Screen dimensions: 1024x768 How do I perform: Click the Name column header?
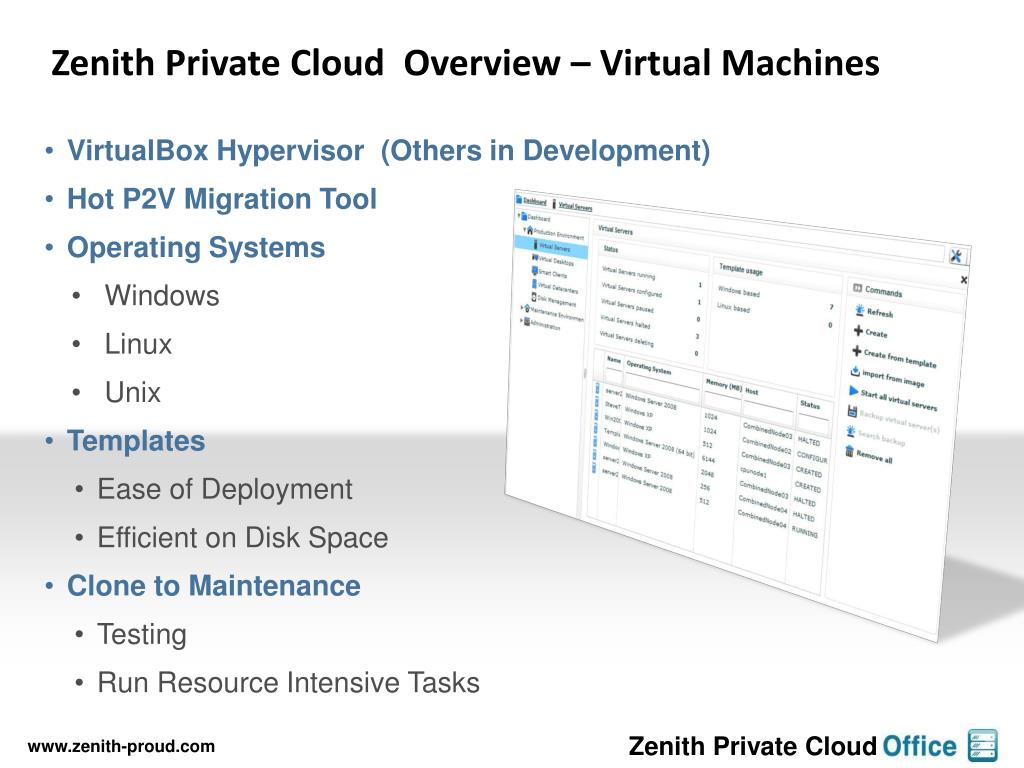point(614,360)
